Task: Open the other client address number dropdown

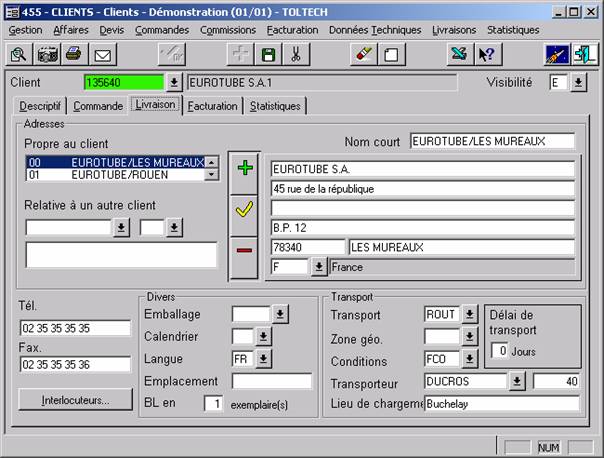Action: pyautogui.click(x=174, y=228)
